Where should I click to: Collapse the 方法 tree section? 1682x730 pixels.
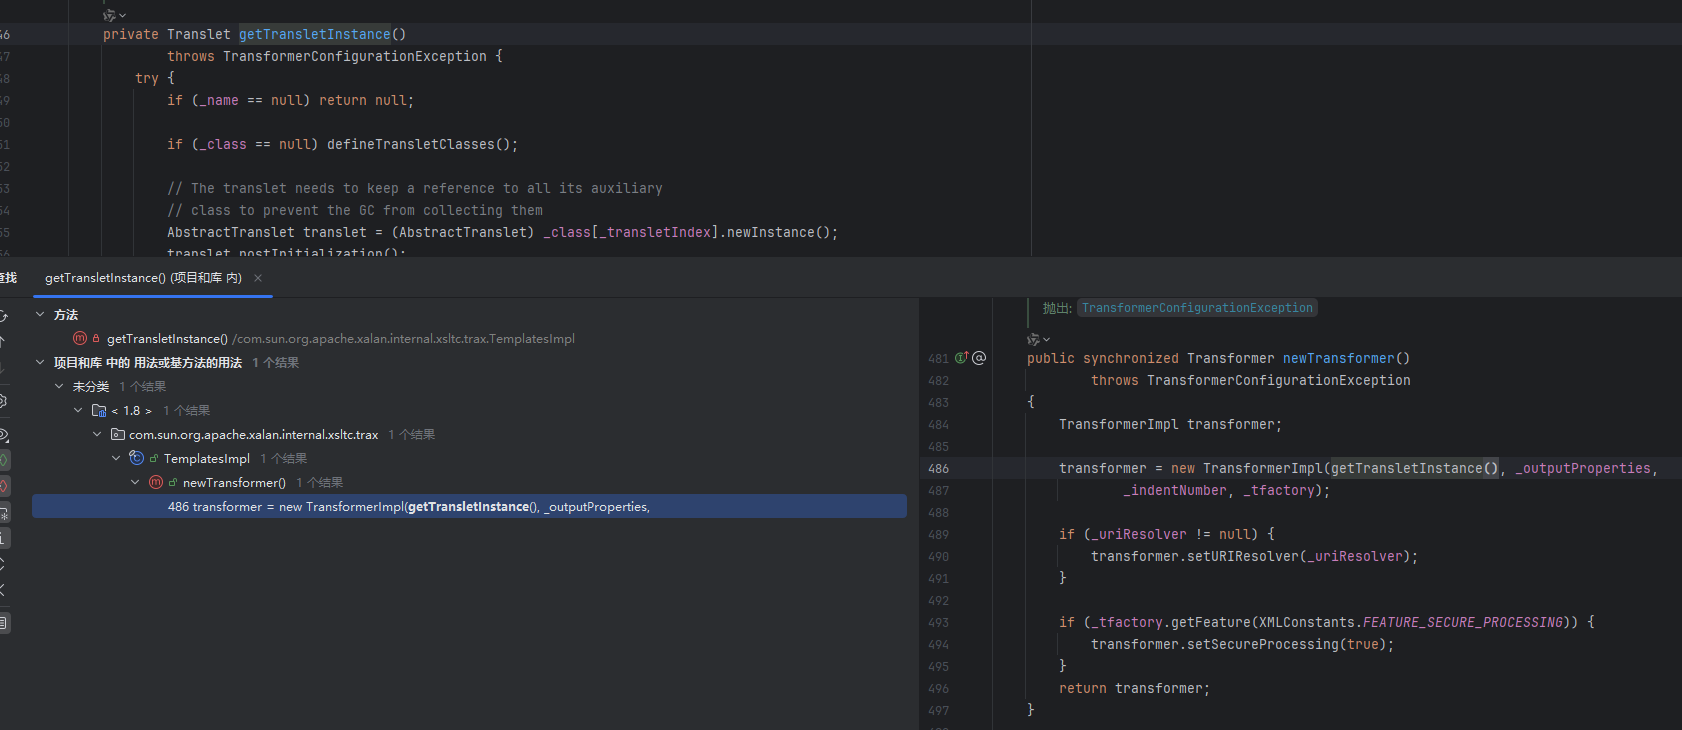coord(40,314)
